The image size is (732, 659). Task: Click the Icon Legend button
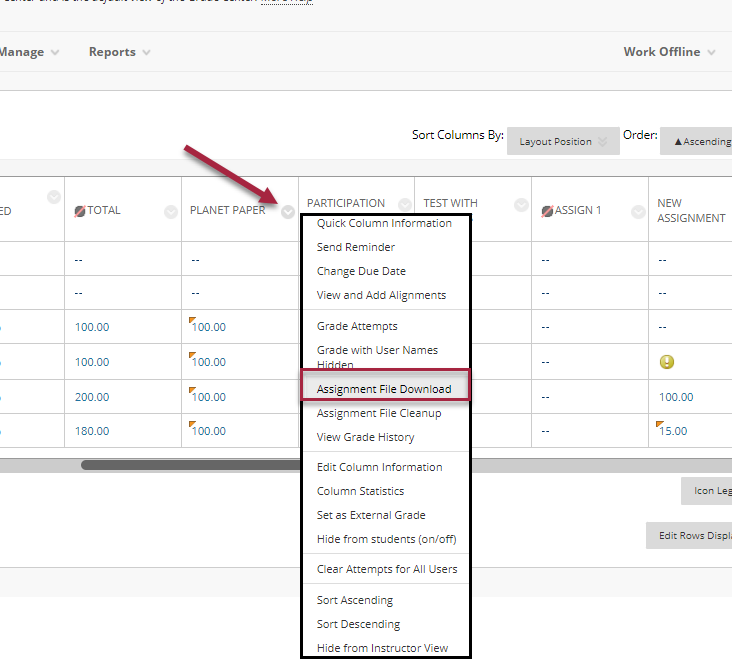[706, 491]
